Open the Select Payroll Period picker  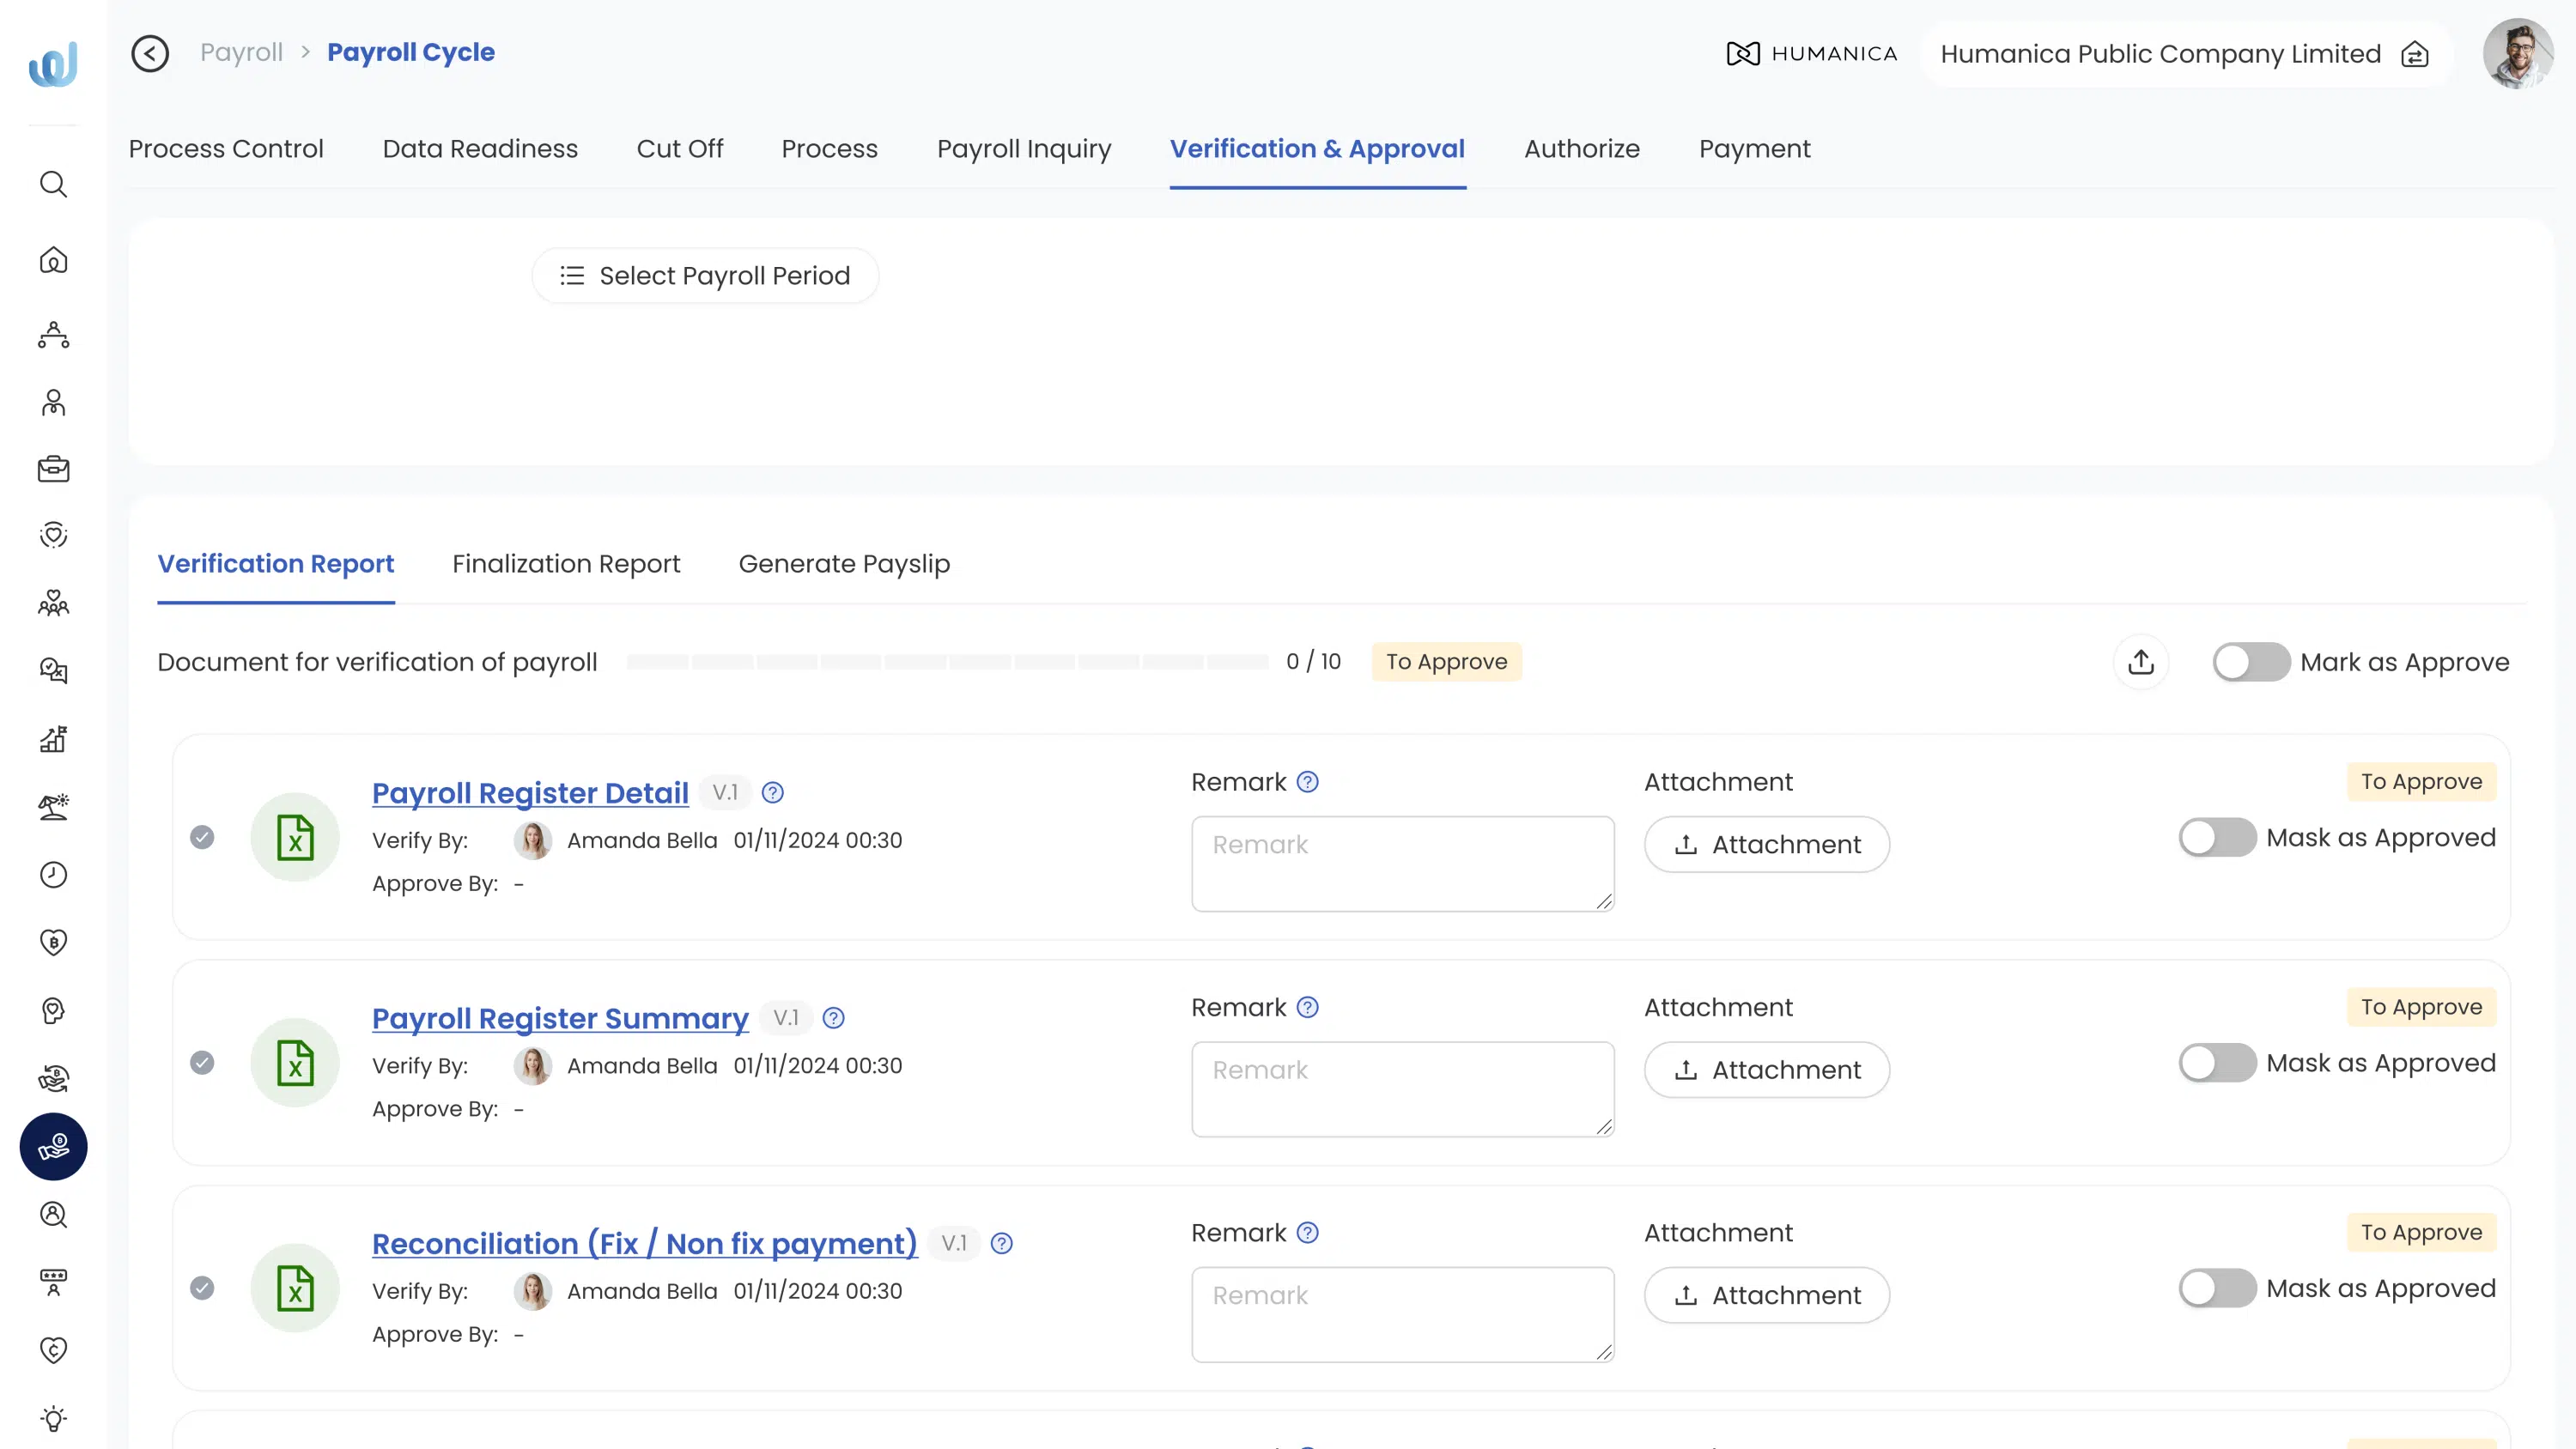pyautogui.click(x=705, y=275)
